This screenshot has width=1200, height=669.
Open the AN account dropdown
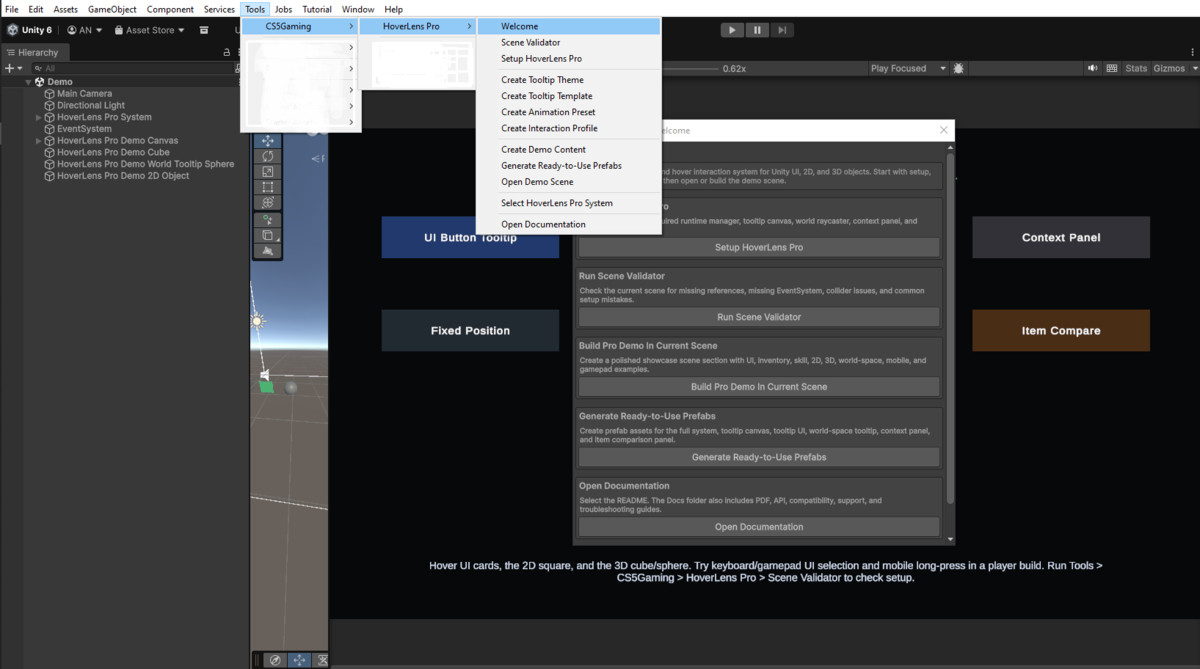(85, 30)
